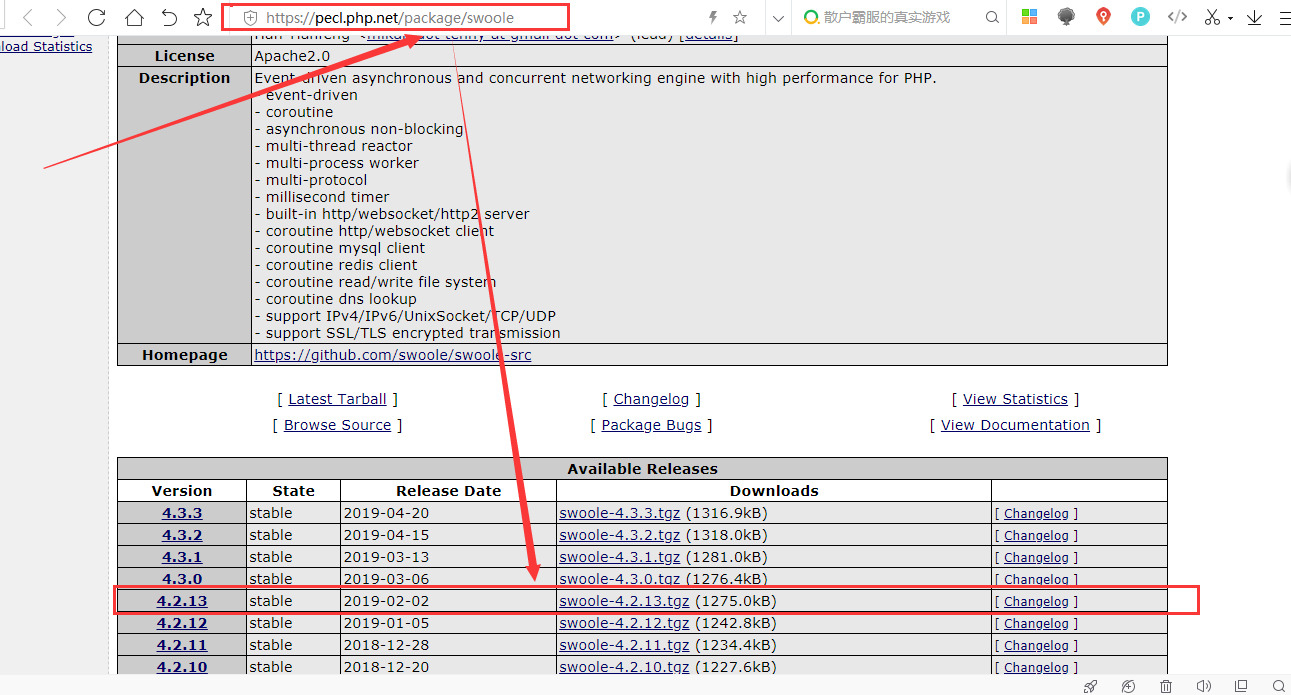Image resolution: width=1291 pixels, height=695 pixels.
Task: Open Changelog for release 4.3.2
Action: click(1036, 536)
